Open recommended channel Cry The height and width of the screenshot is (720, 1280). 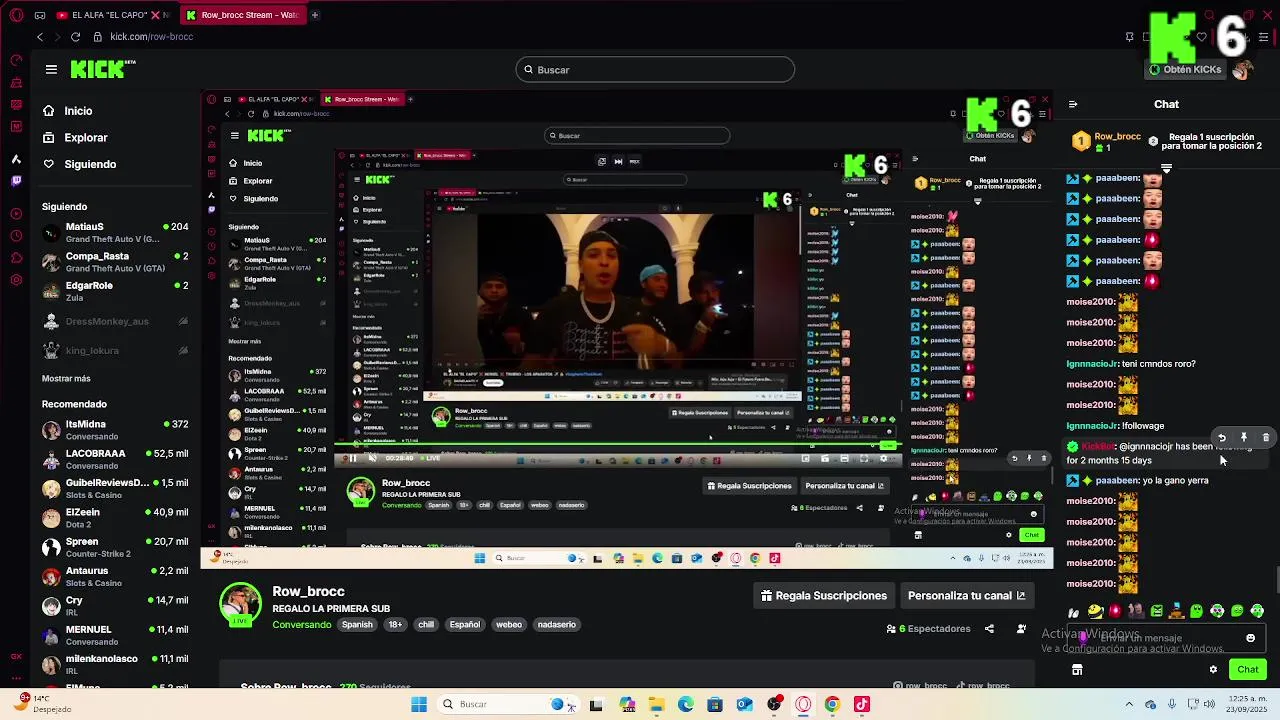[115, 605]
